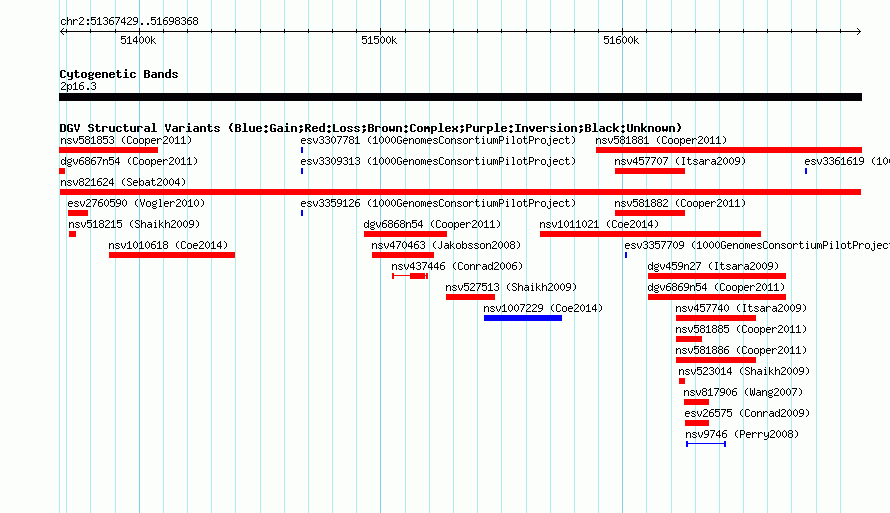Open nsv518215 (Shaikh2009) variant
The width and height of the screenshot is (890, 513).
coord(134,224)
